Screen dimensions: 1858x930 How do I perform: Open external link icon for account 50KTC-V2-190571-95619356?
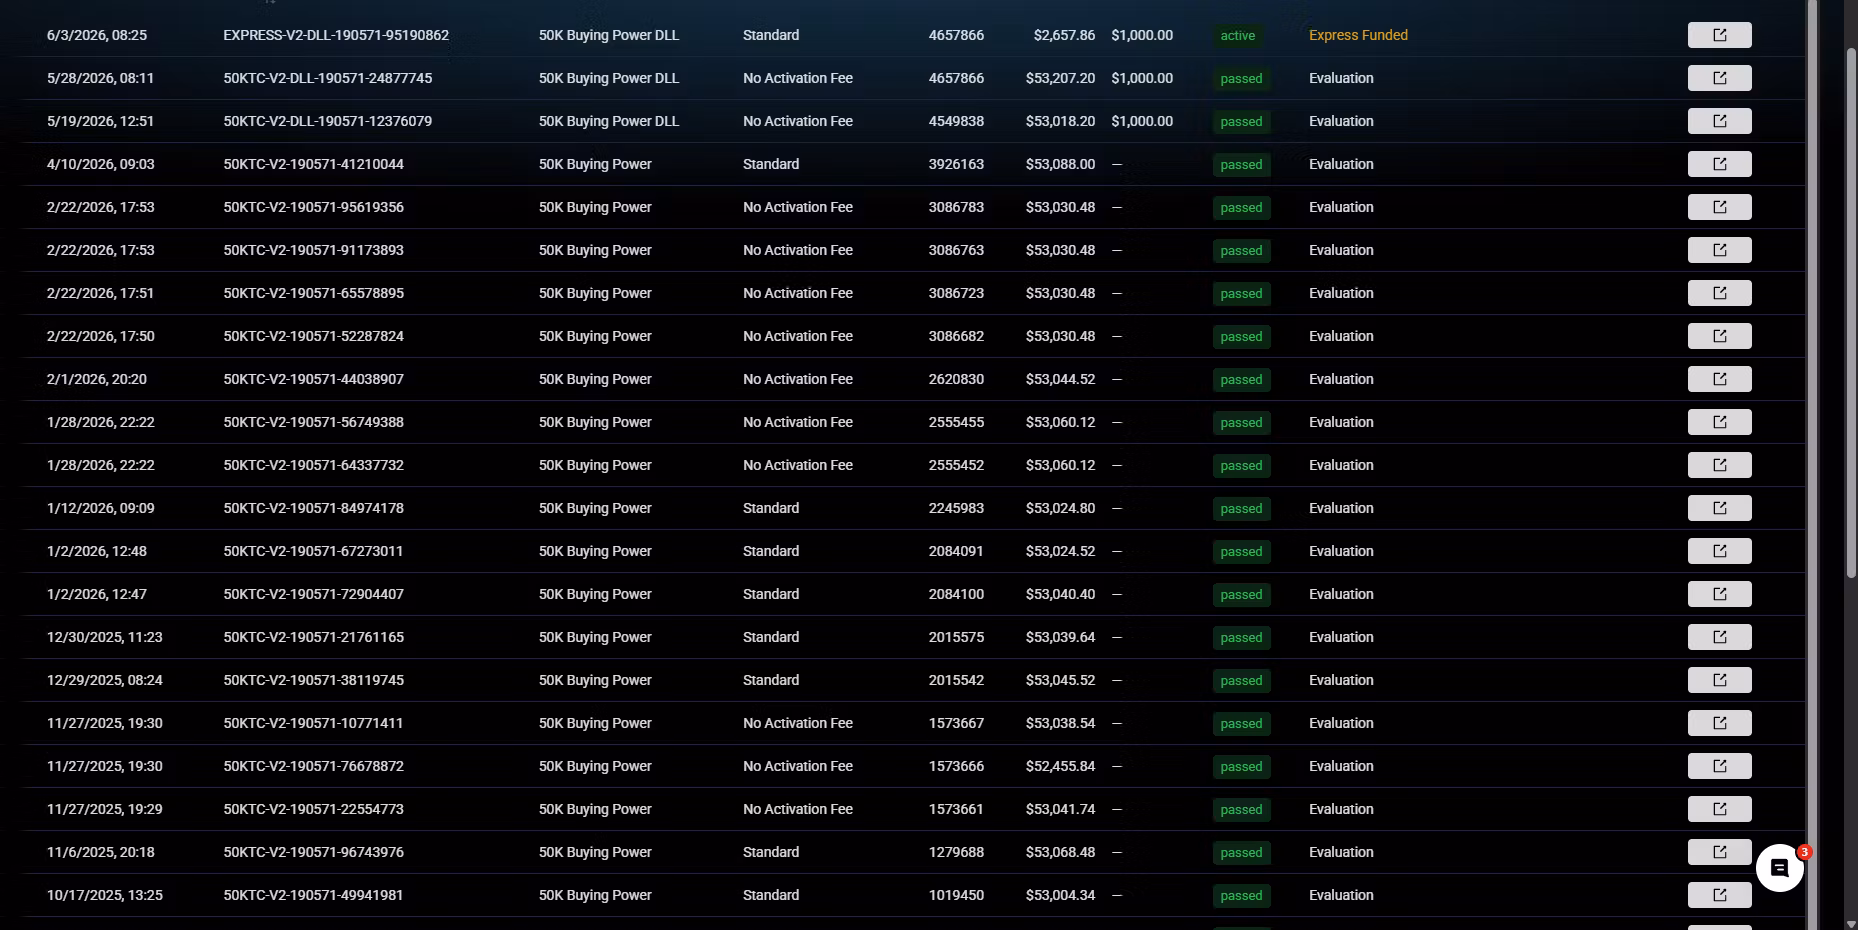[x=1719, y=207]
